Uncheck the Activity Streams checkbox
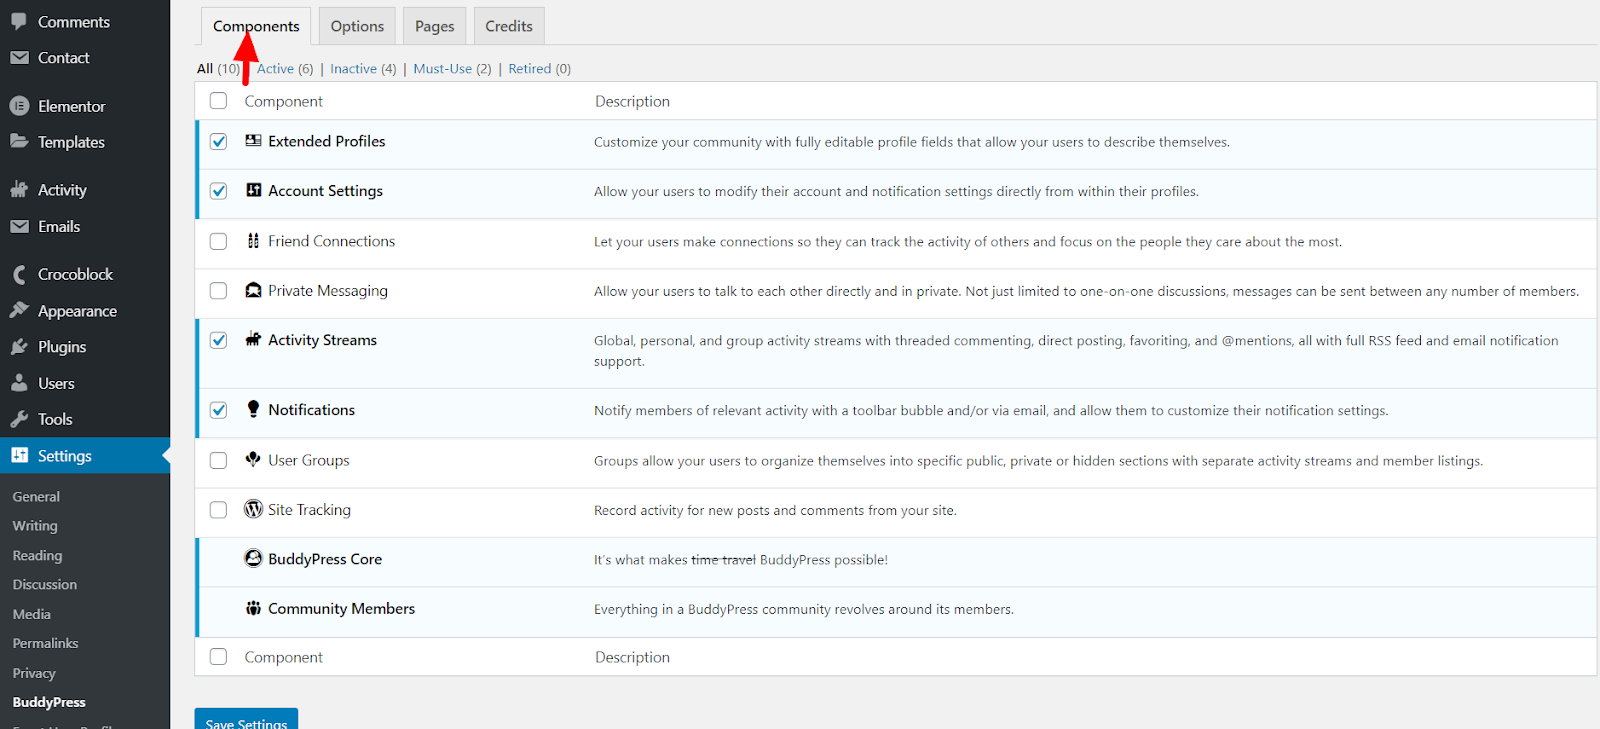 tap(218, 340)
